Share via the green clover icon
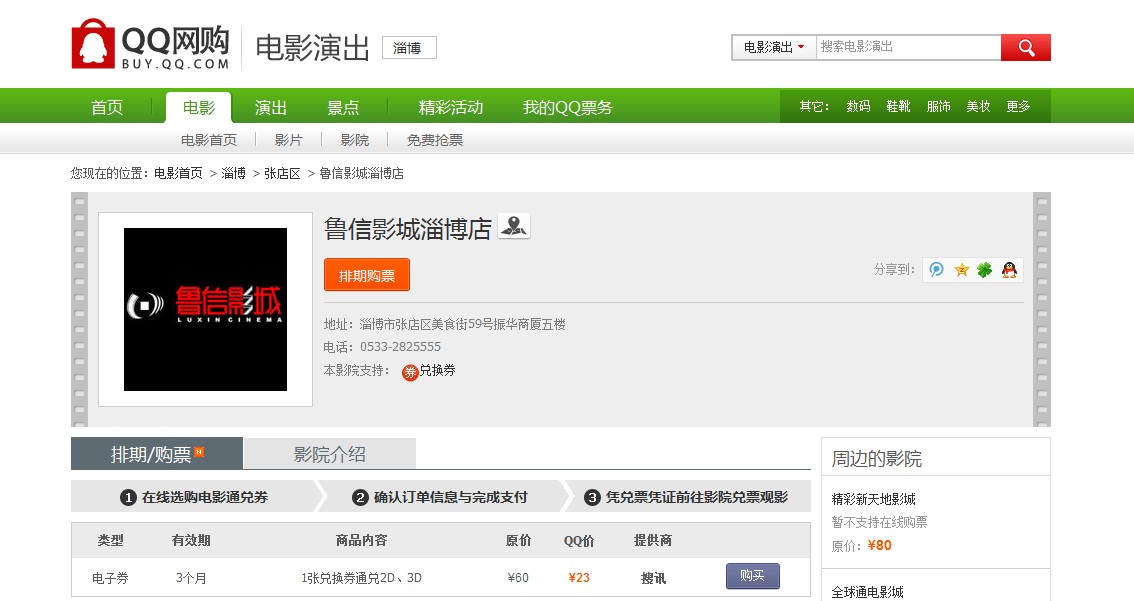 [984, 270]
